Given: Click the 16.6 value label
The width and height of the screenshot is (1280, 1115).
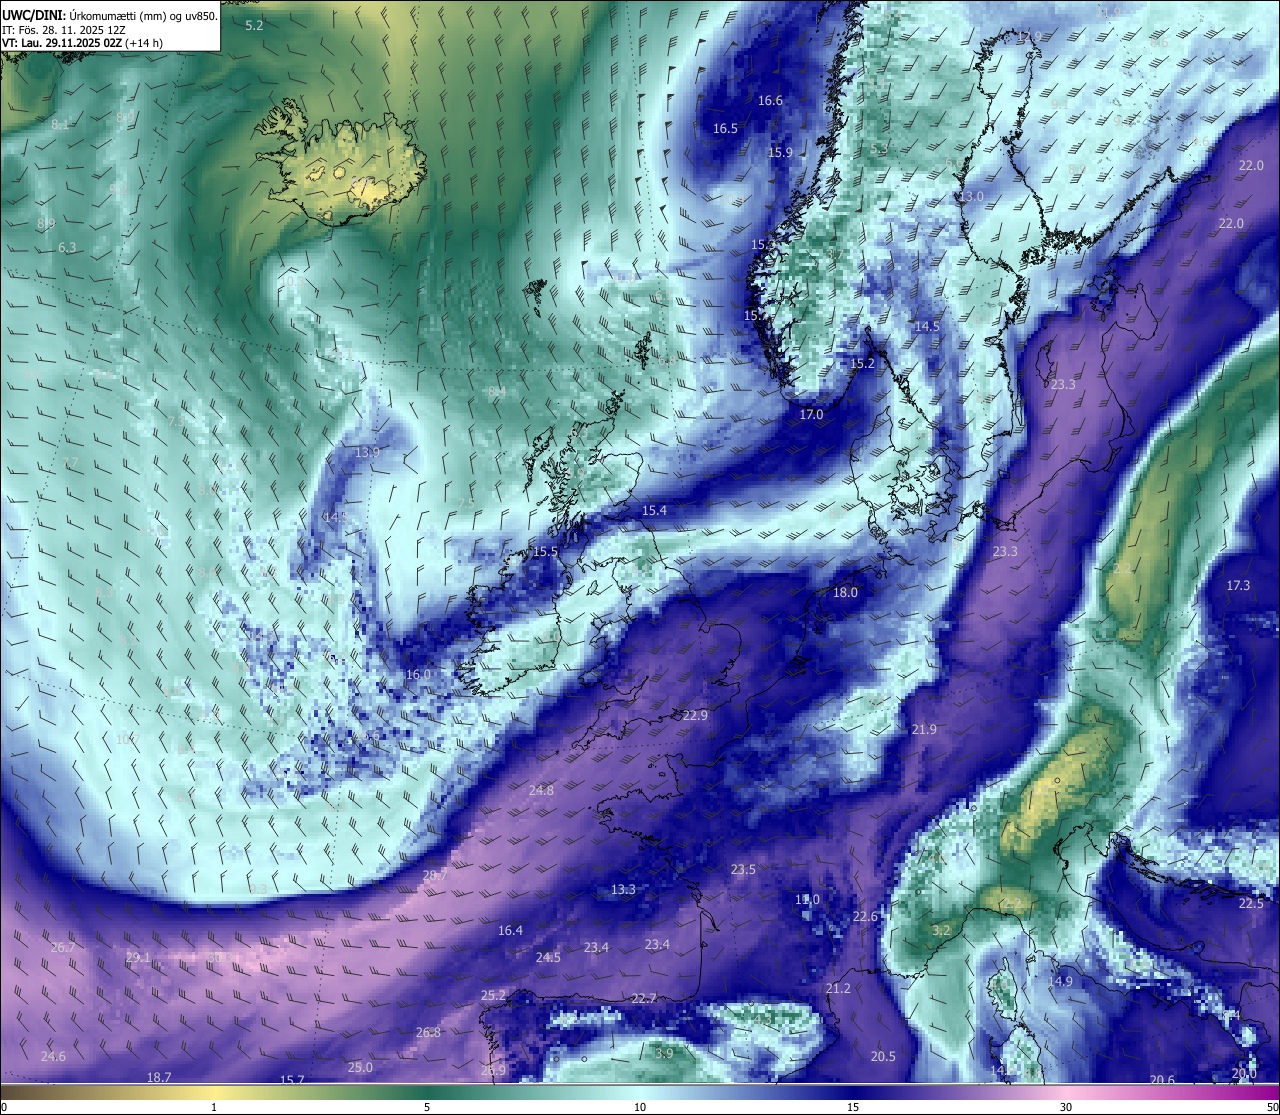Looking at the screenshot, I should pos(770,100).
